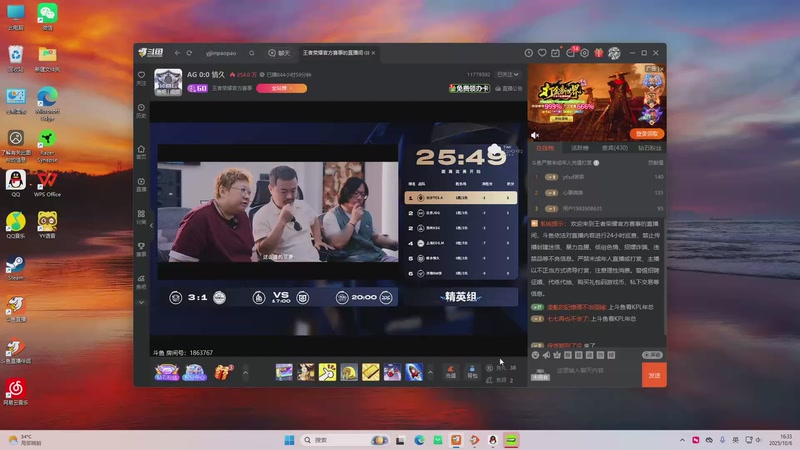Open 赛事 trophy section in left sidebar
Viewport: 800px width, 450px height.
141,249
